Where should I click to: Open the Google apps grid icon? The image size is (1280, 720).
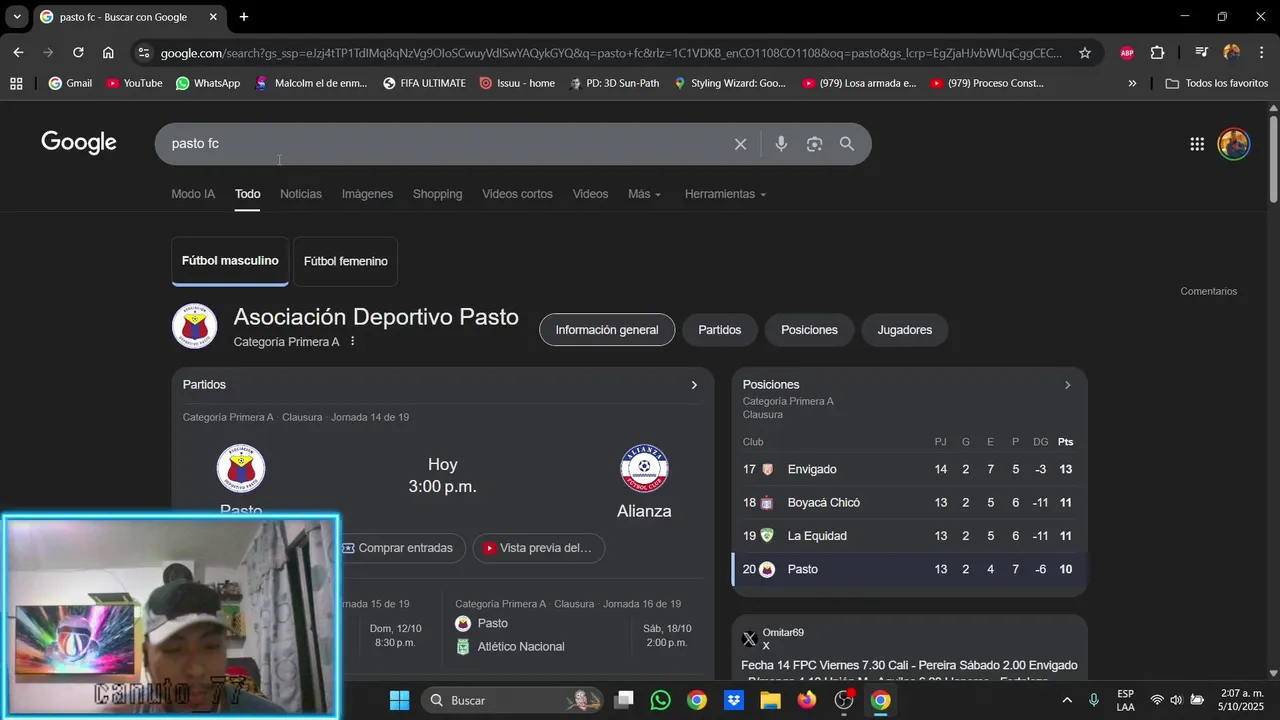click(1197, 144)
